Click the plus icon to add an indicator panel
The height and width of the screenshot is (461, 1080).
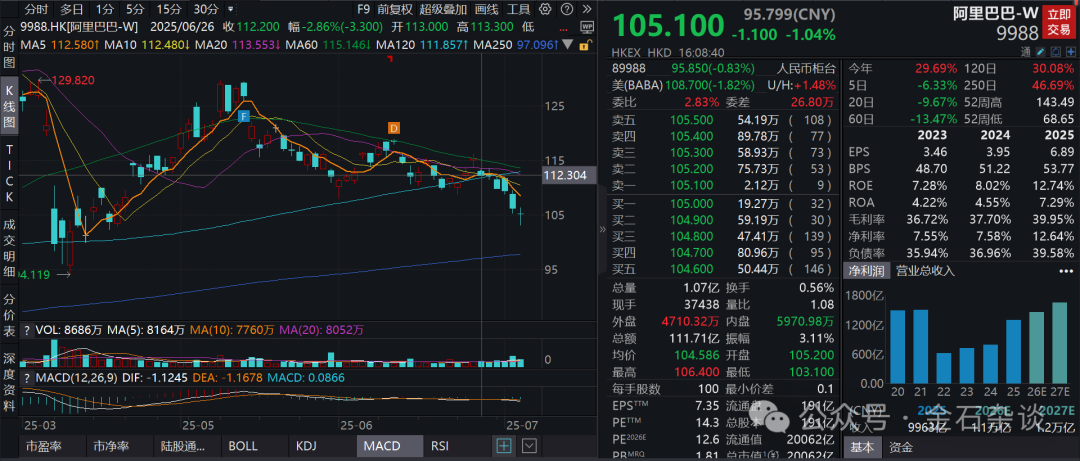(504, 445)
